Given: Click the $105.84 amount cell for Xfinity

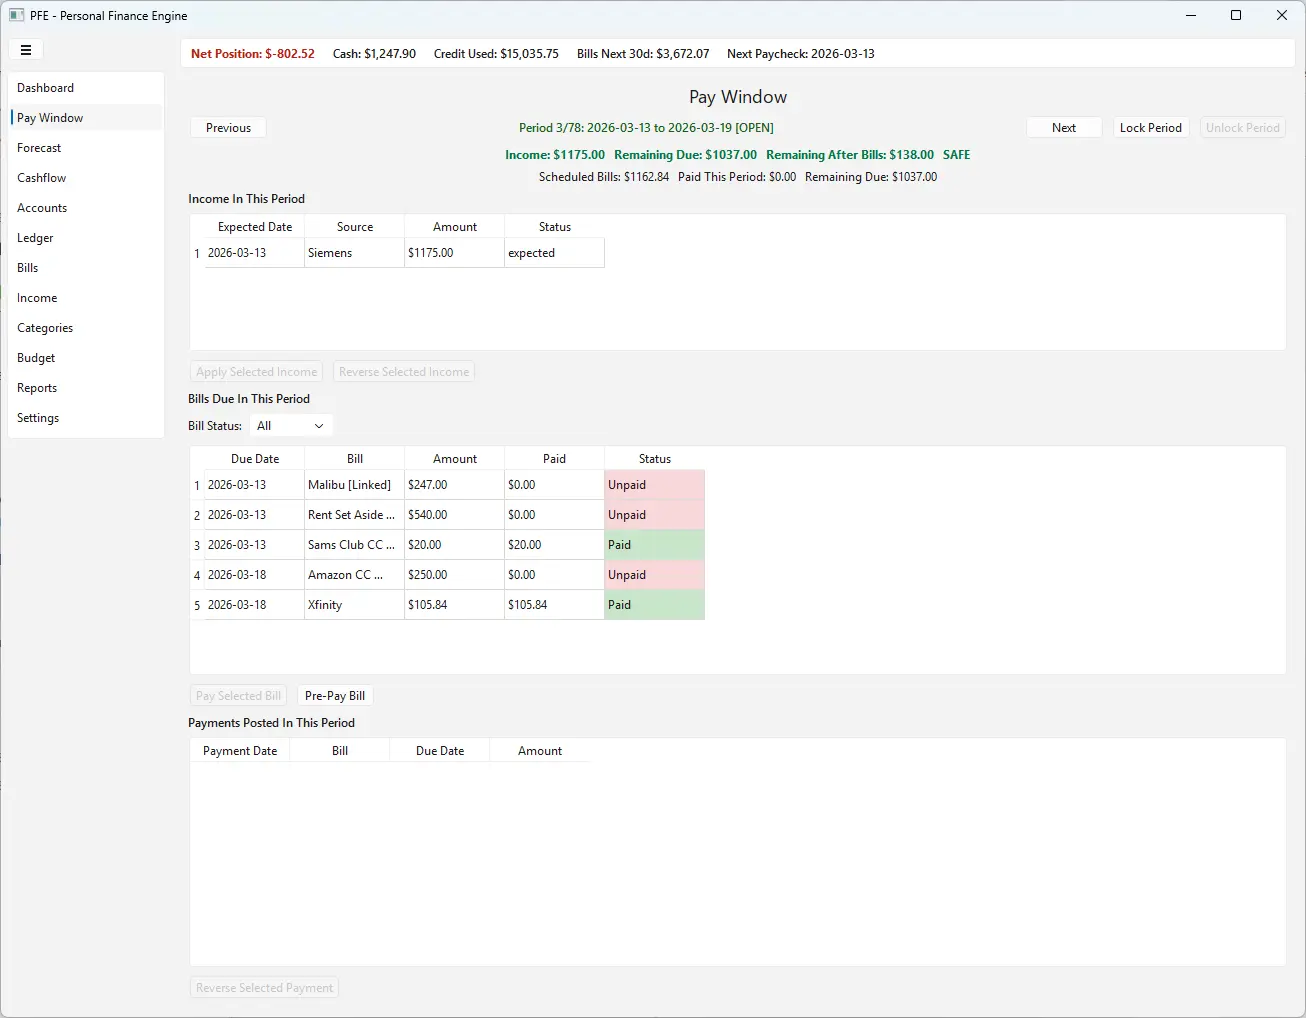Looking at the screenshot, I should (x=455, y=605).
